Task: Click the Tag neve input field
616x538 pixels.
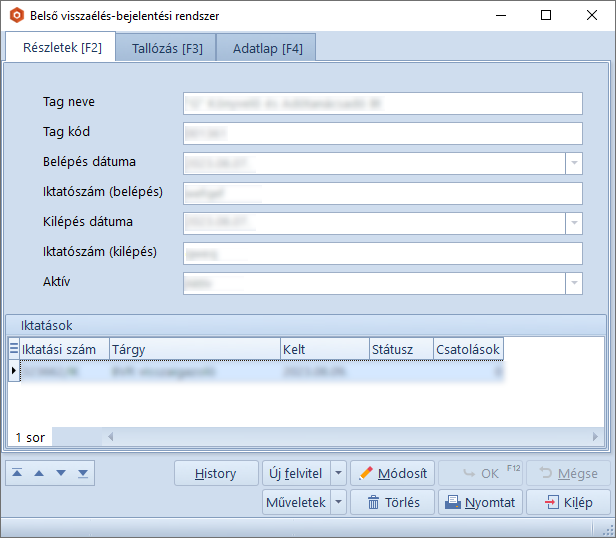Action: pos(382,103)
